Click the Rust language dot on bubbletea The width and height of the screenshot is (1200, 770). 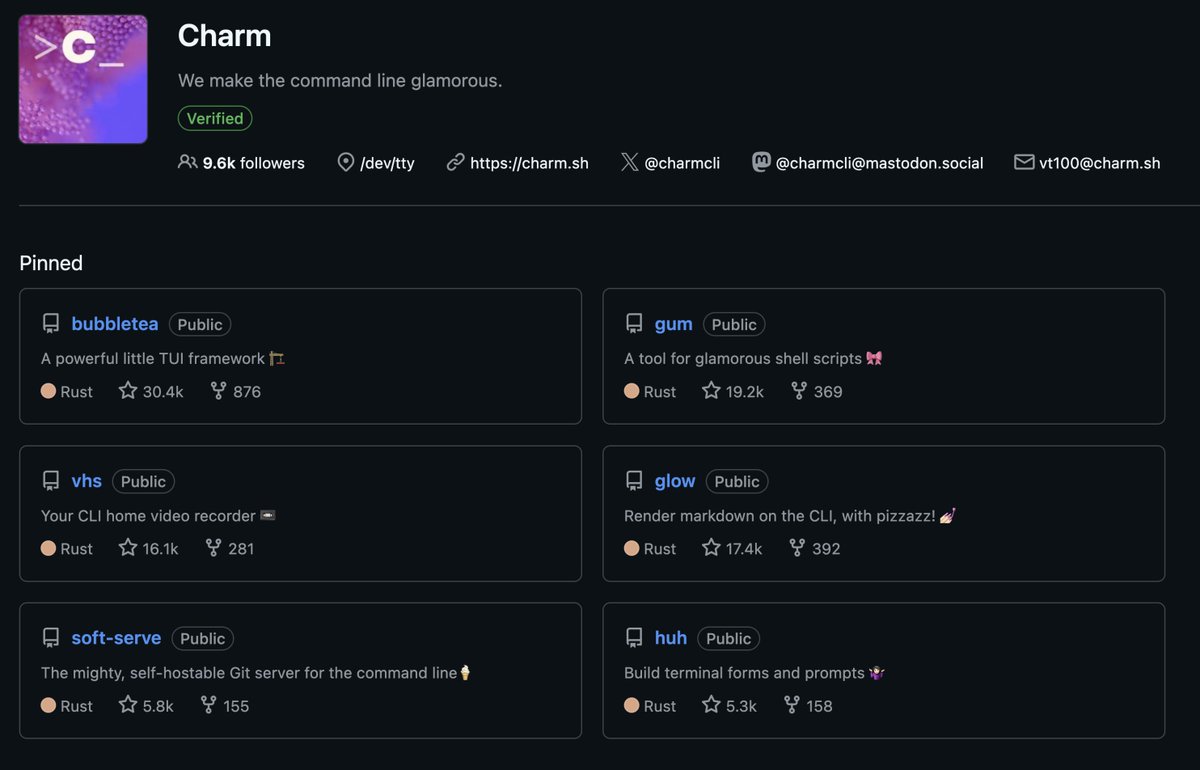[x=48, y=391]
